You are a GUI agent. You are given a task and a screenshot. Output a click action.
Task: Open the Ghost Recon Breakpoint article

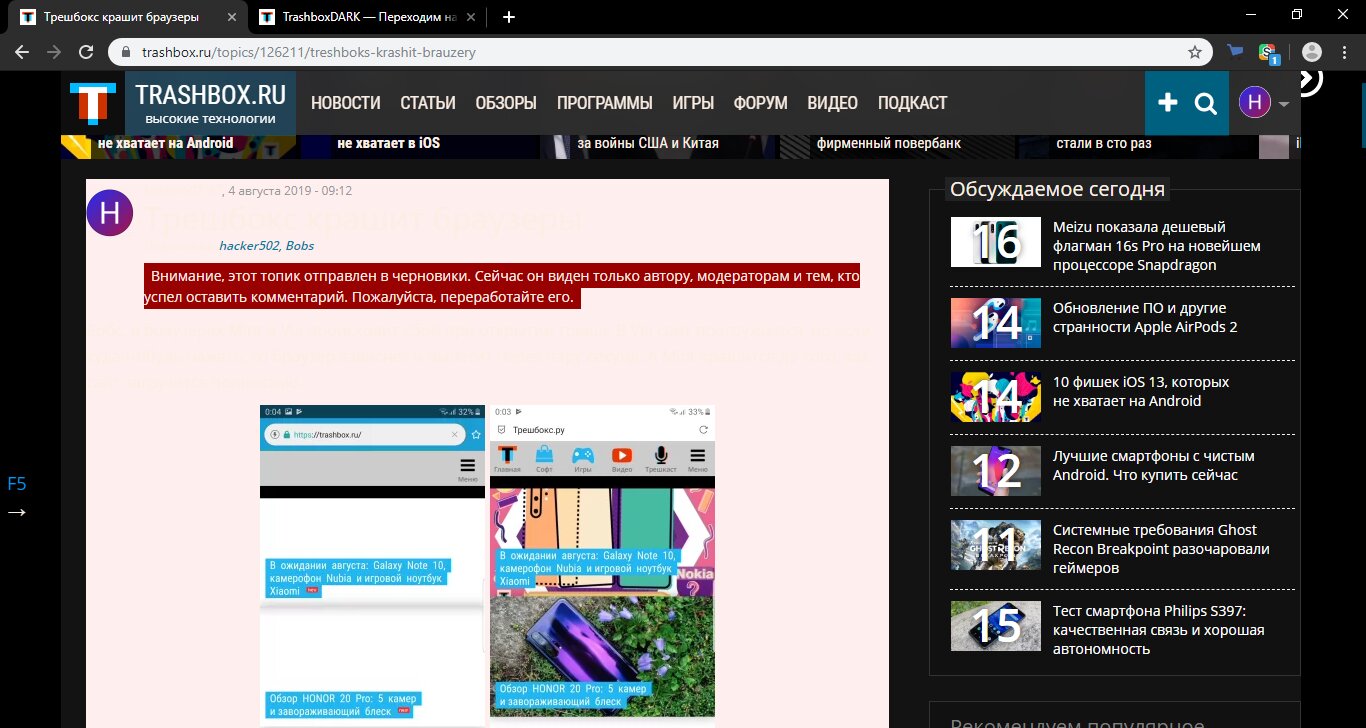pyautogui.click(x=1161, y=548)
